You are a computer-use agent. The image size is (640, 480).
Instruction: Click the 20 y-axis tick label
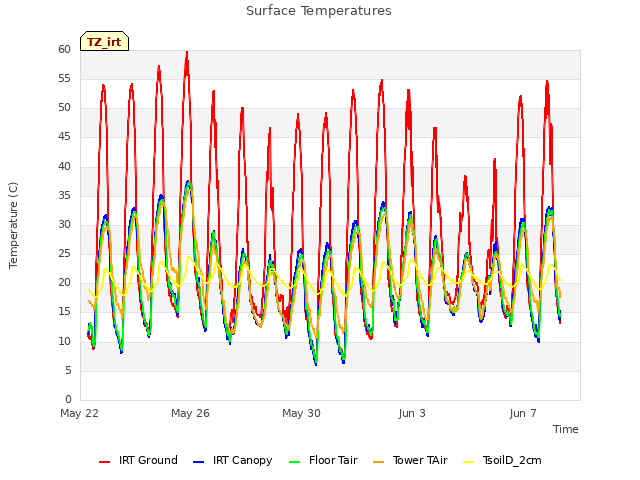tap(64, 283)
